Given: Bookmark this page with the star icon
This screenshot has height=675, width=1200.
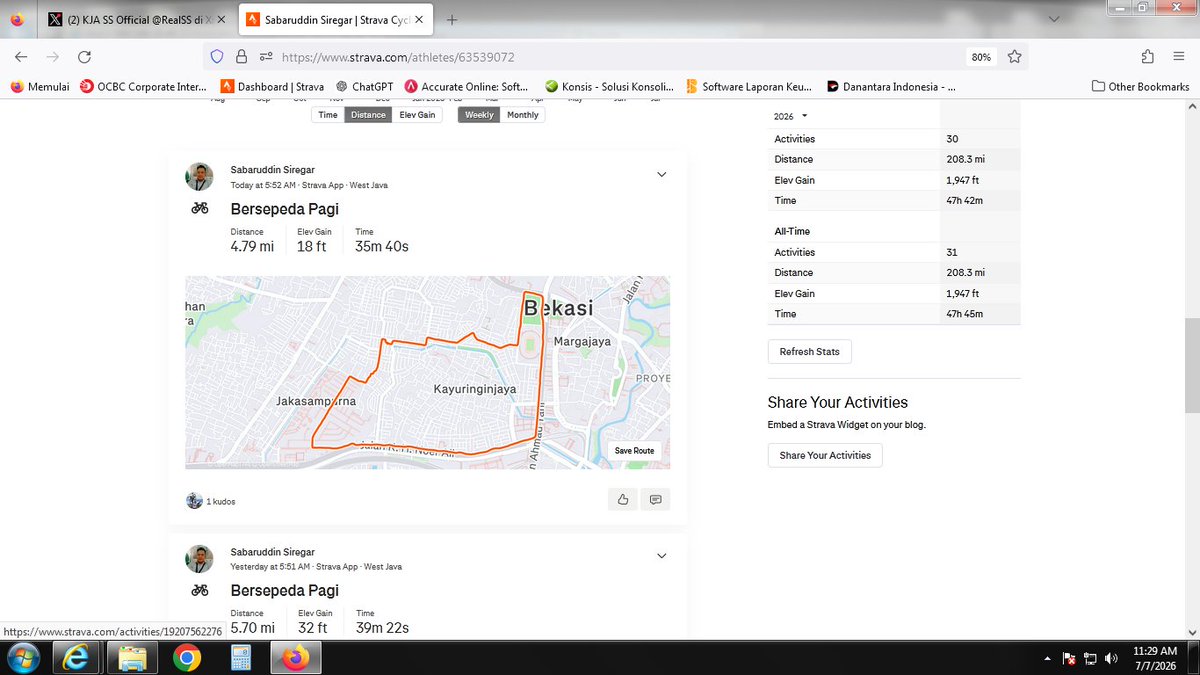Looking at the screenshot, I should [x=1014, y=57].
